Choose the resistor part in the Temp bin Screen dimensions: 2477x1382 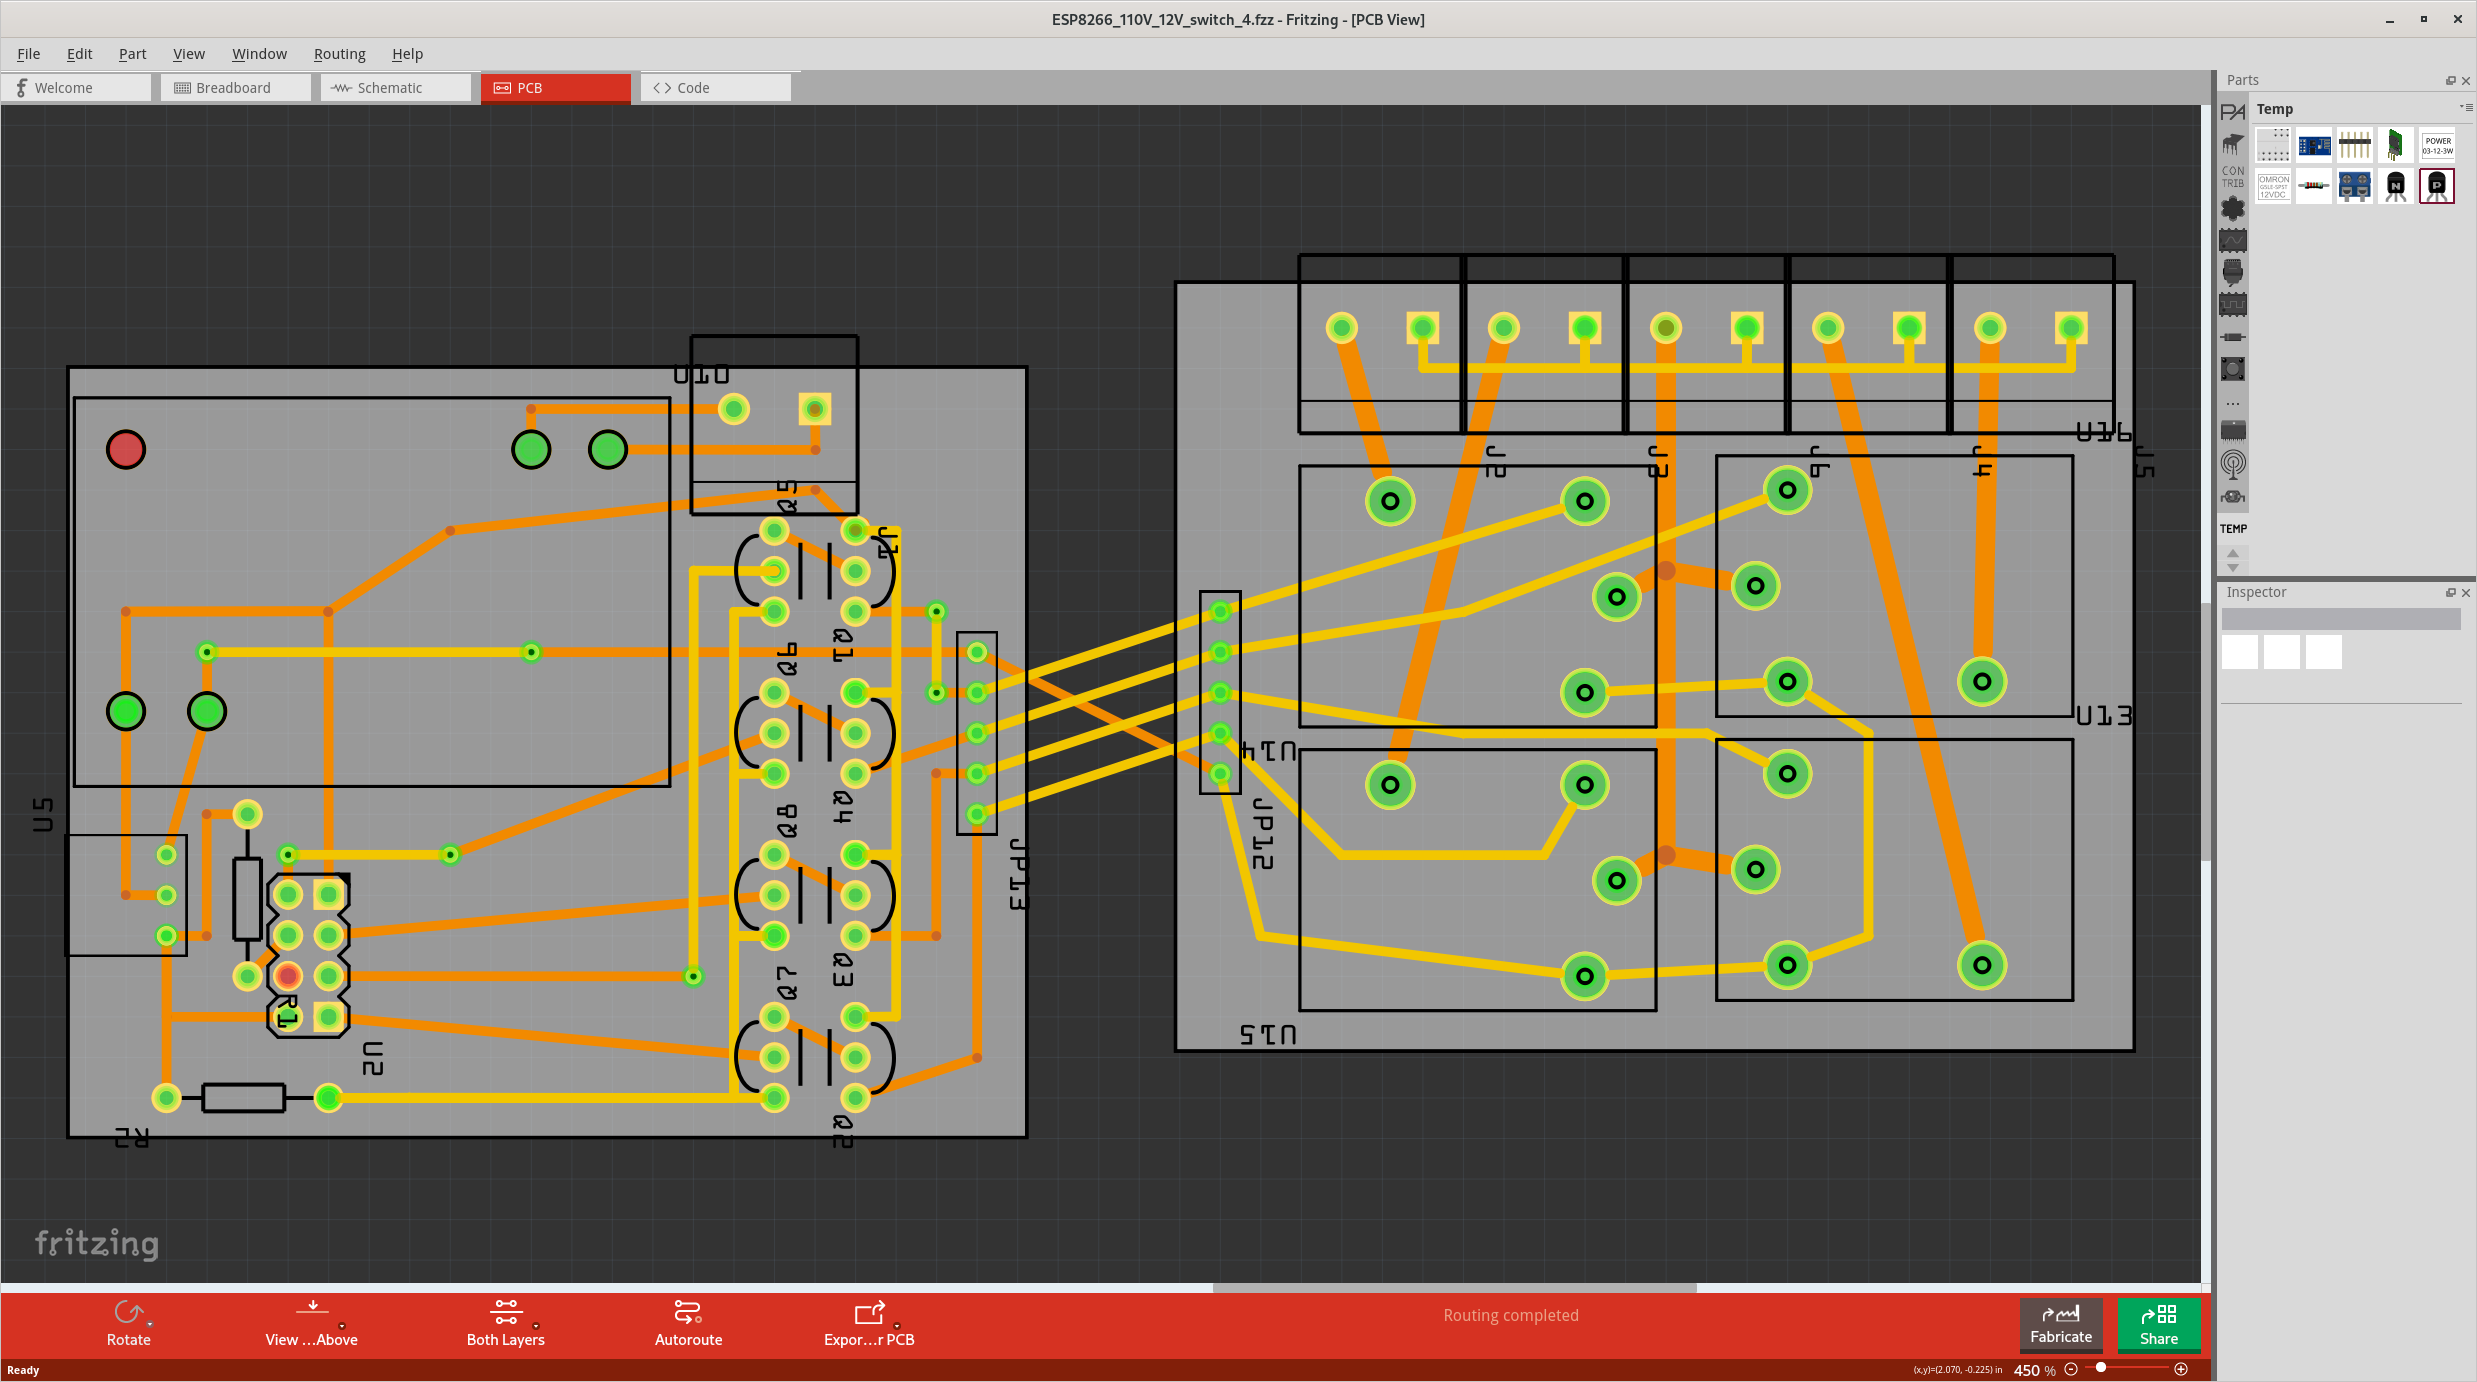click(2314, 186)
